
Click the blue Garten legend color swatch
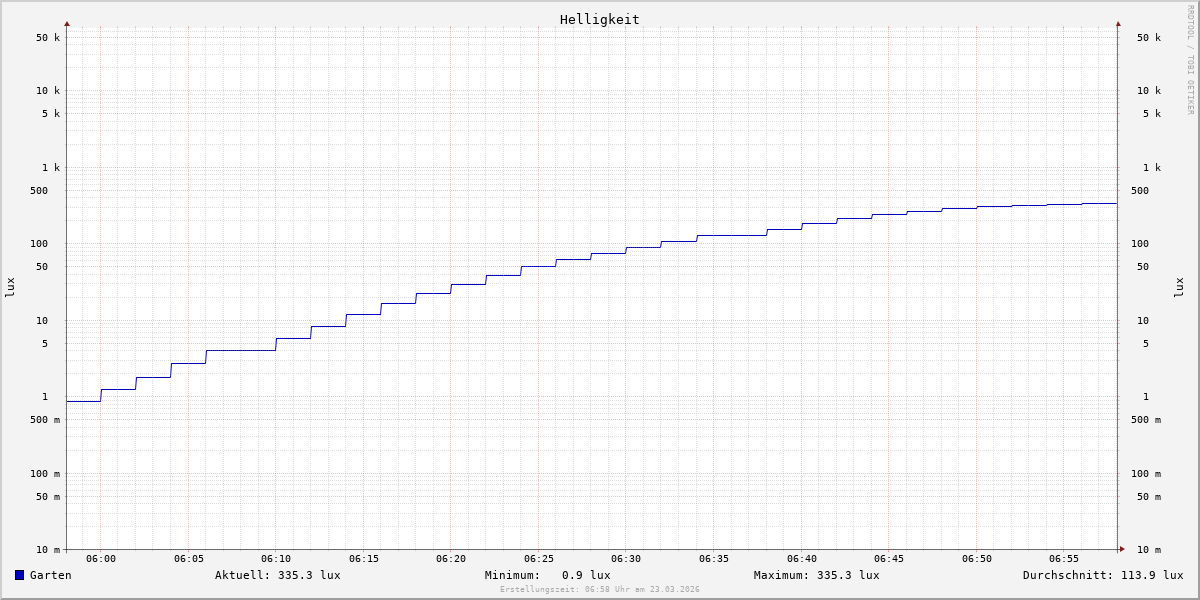pyautogui.click(x=19, y=575)
